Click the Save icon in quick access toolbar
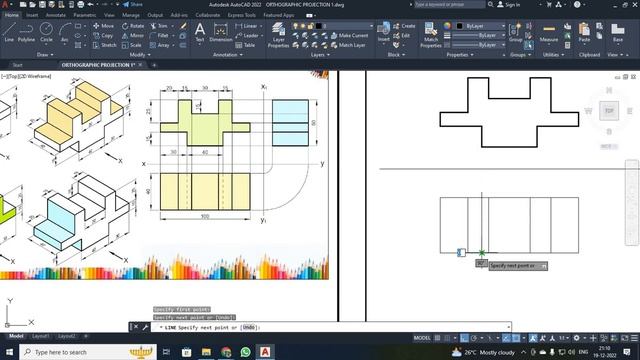The height and width of the screenshot is (360, 640). tap(42, 4)
